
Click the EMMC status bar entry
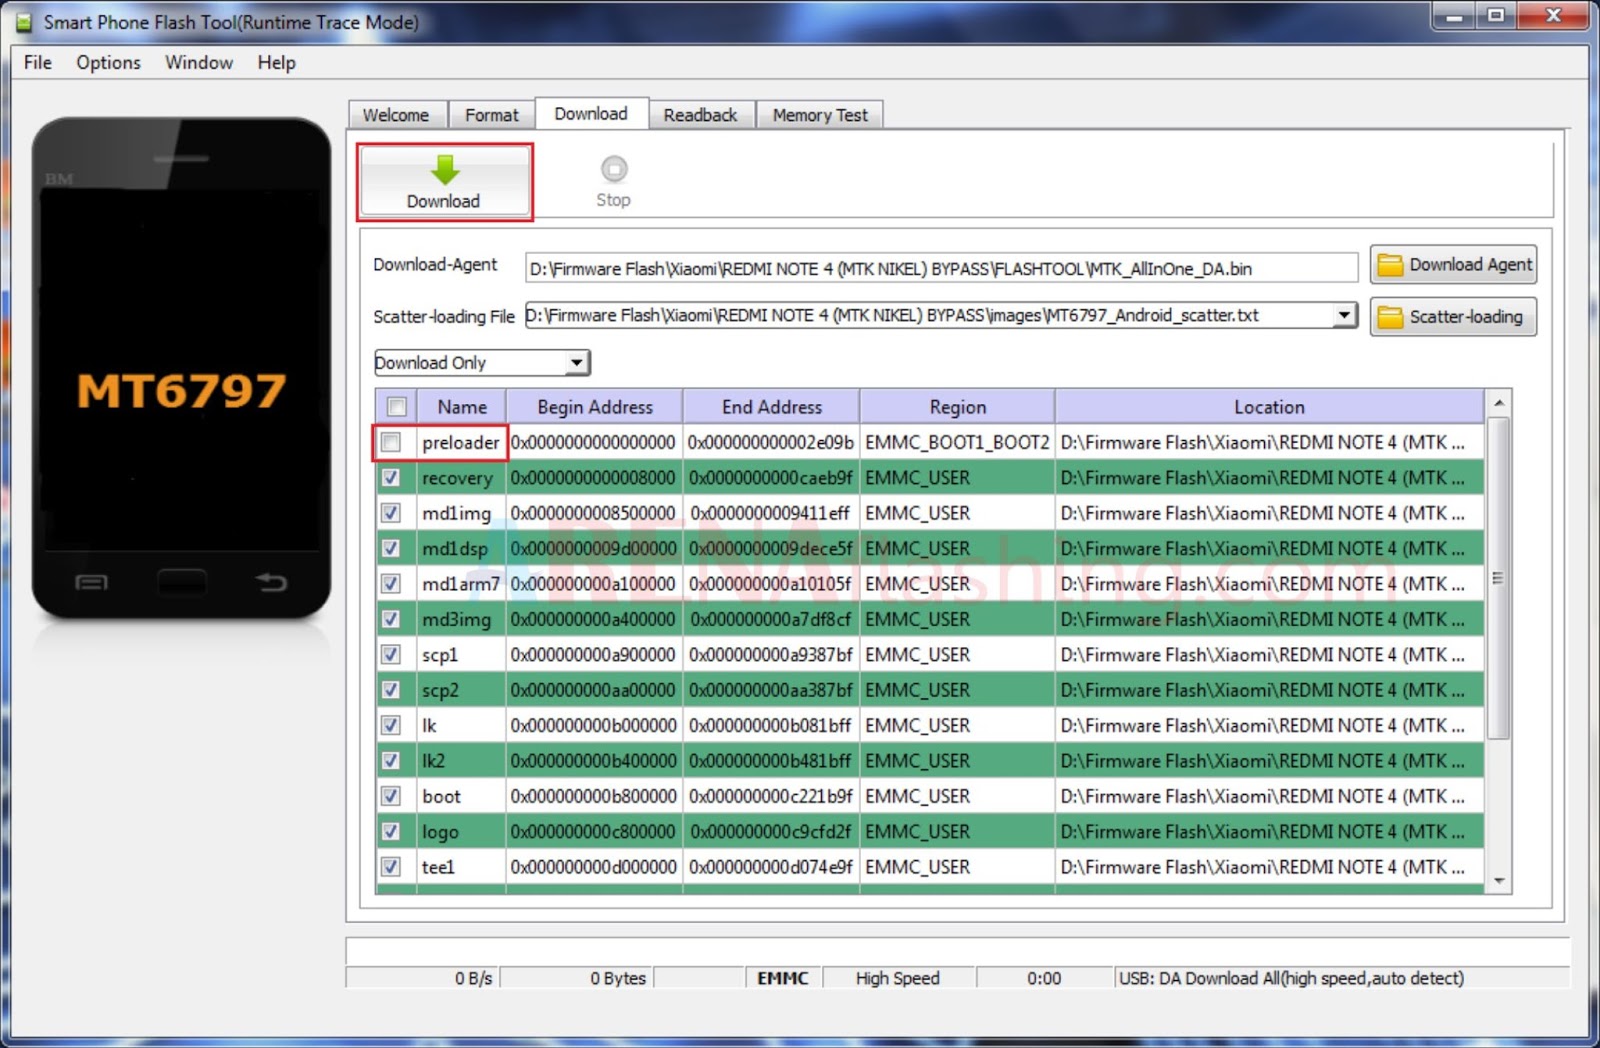tap(783, 978)
